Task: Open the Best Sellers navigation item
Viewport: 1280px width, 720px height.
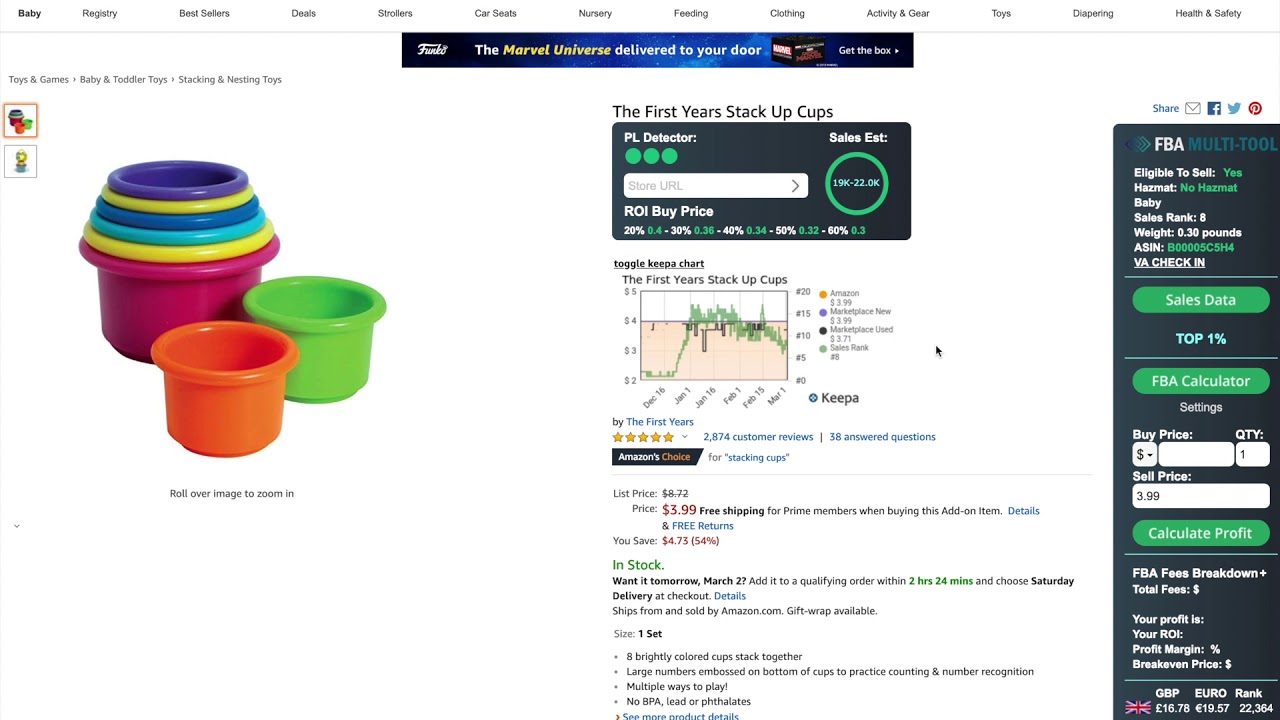Action: point(204,13)
